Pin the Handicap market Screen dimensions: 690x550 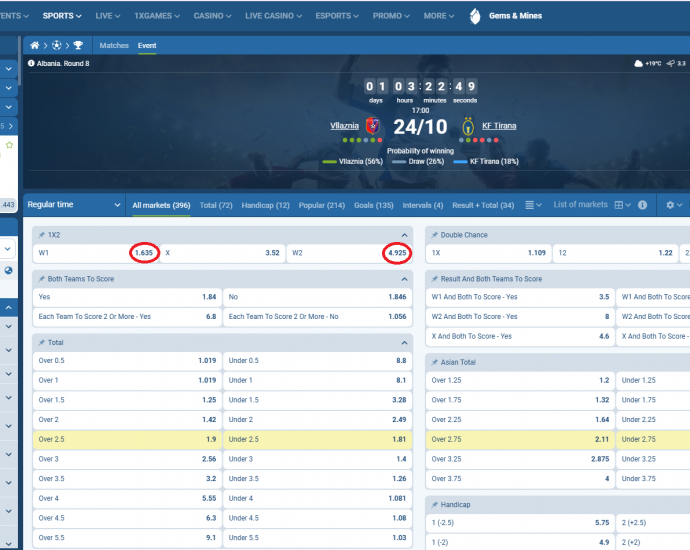pos(435,505)
